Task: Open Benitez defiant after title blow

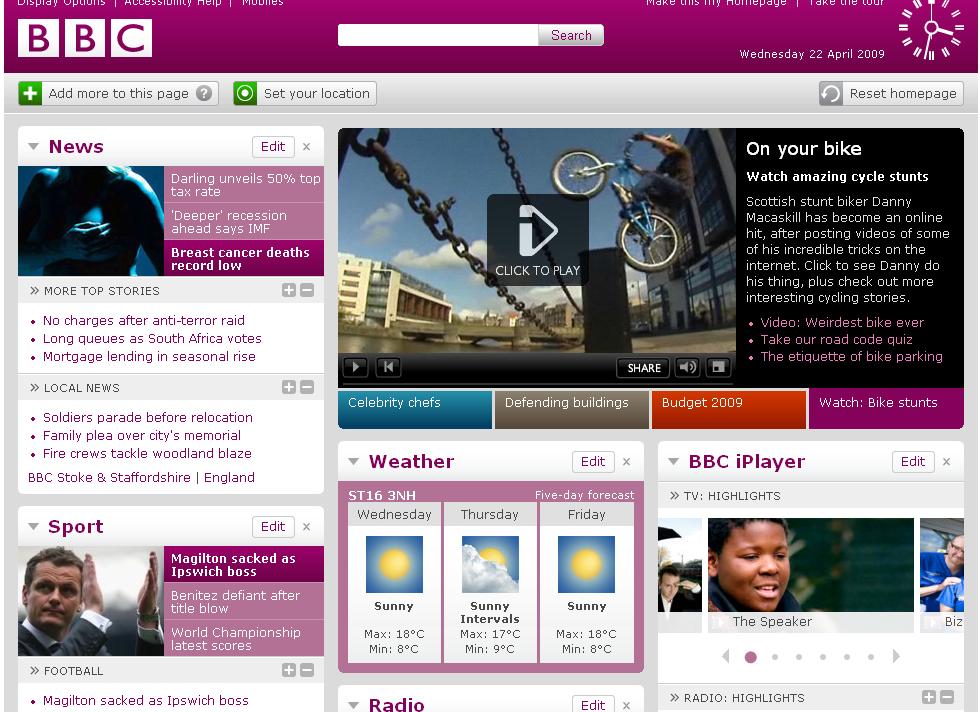Action: [x=244, y=601]
